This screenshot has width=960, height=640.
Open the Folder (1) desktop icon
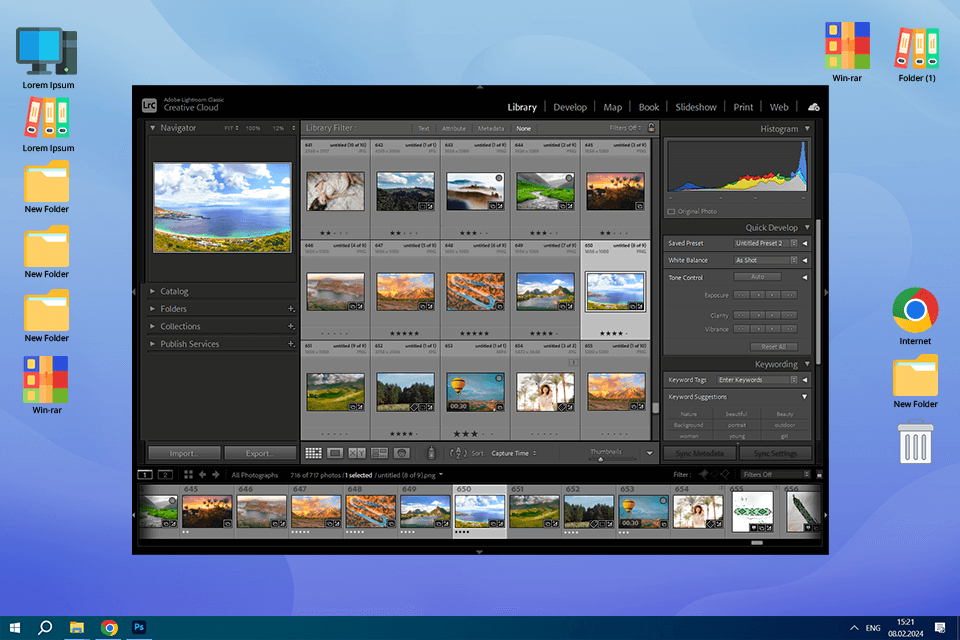pyautogui.click(x=917, y=48)
